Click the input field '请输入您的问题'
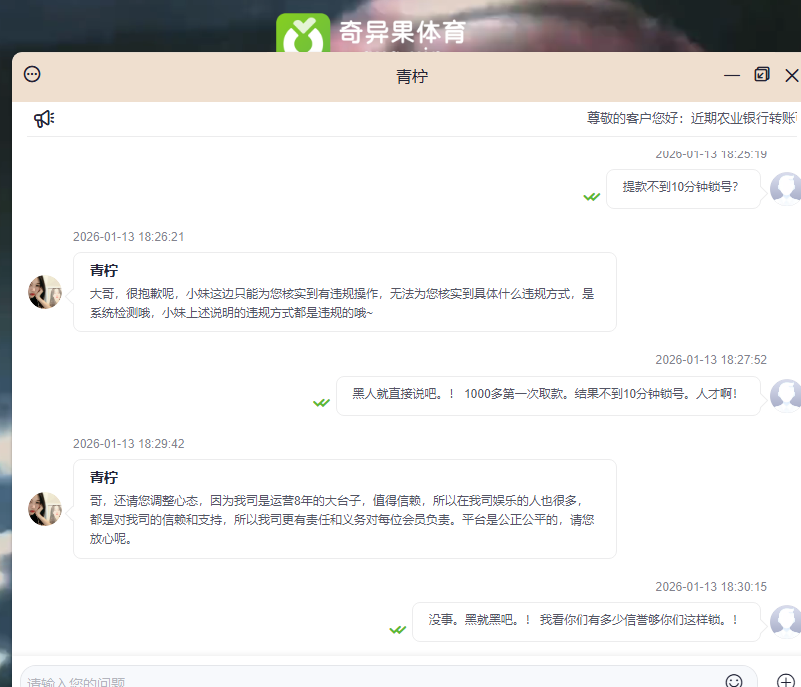801x687 pixels. 200,681
